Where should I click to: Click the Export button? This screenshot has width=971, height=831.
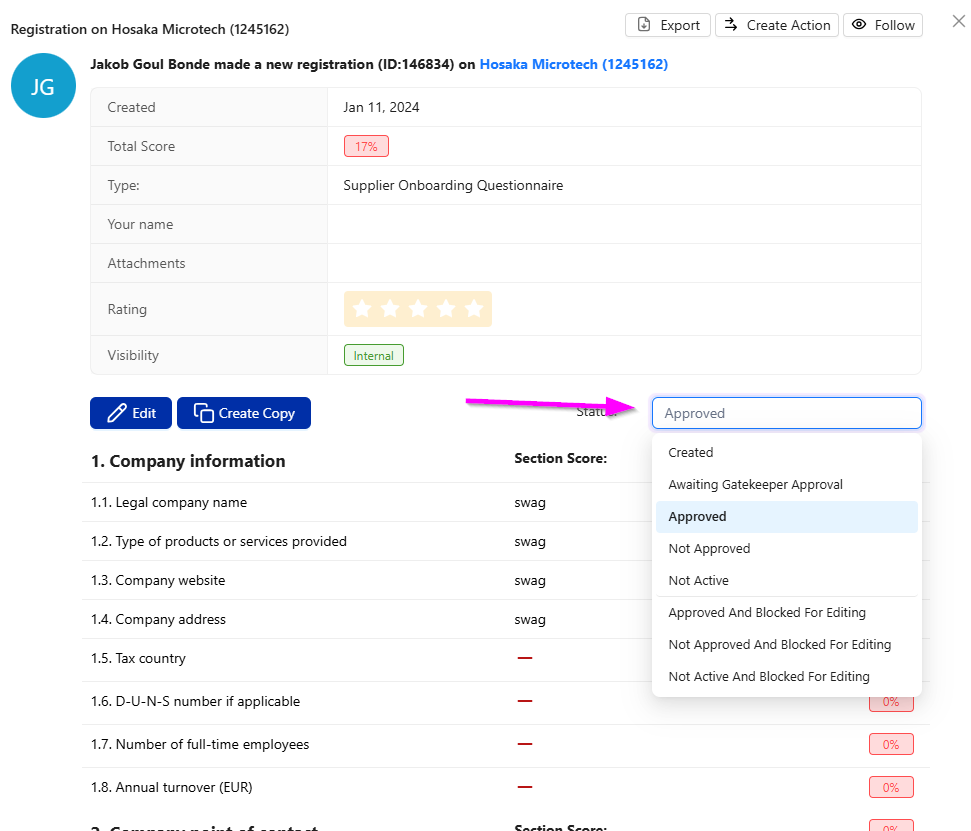point(668,25)
